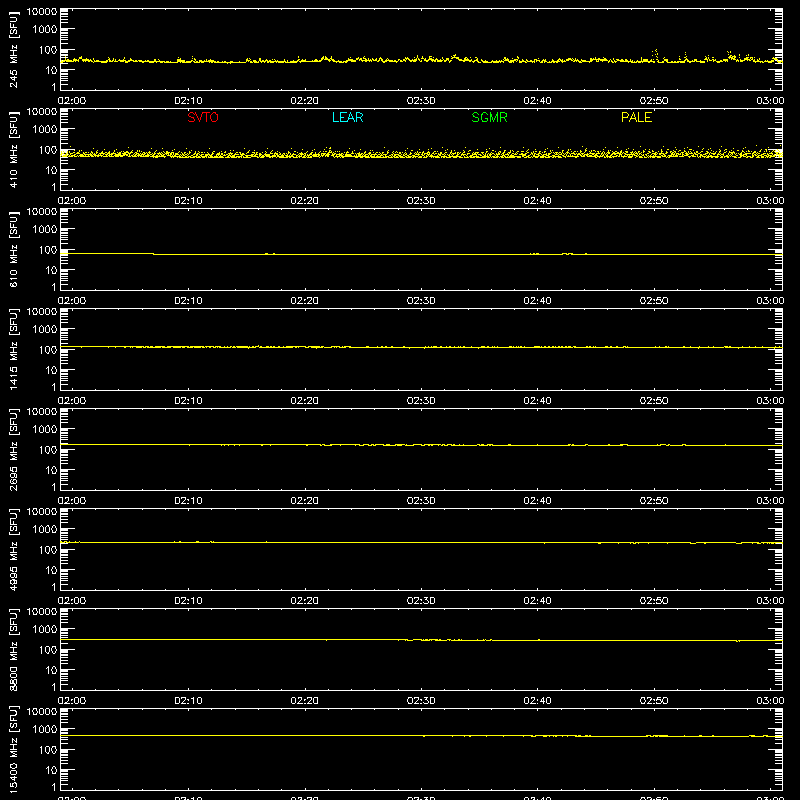The height and width of the screenshot is (800, 800).
Task: Click the 10000 tick on 4995 MHz axis
Action: pyautogui.click(x=42, y=512)
